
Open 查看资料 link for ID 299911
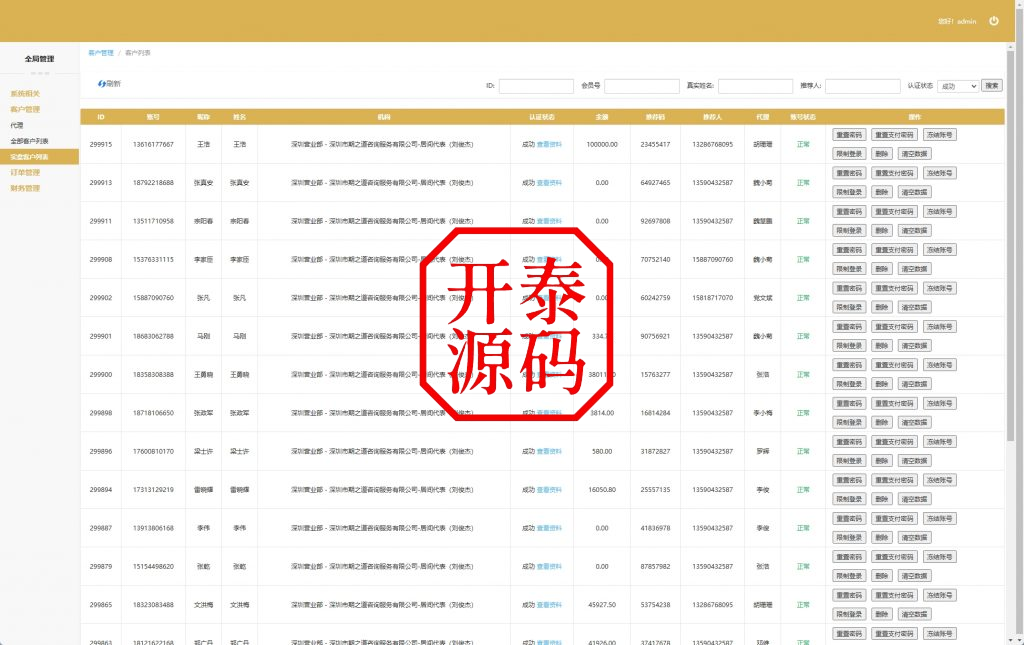point(549,221)
